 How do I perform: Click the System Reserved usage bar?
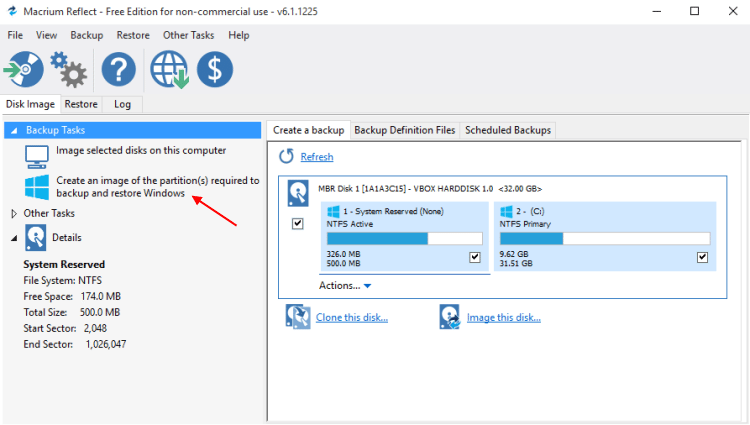pyautogui.click(x=405, y=239)
